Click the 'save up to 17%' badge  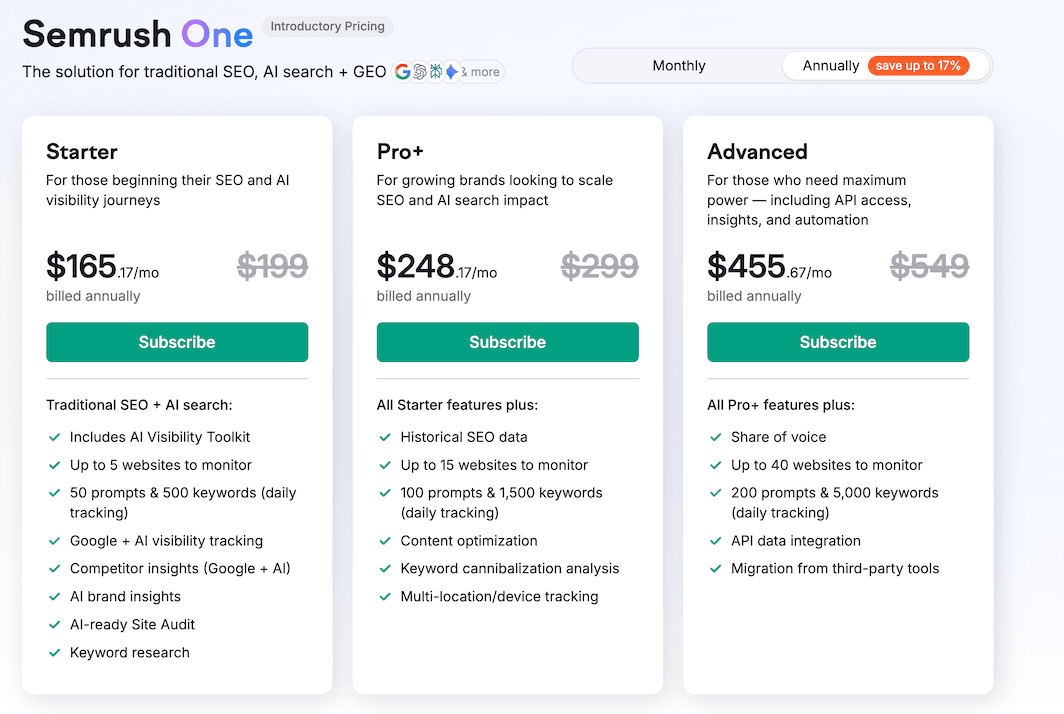pyautogui.click(x=918, y=66)
